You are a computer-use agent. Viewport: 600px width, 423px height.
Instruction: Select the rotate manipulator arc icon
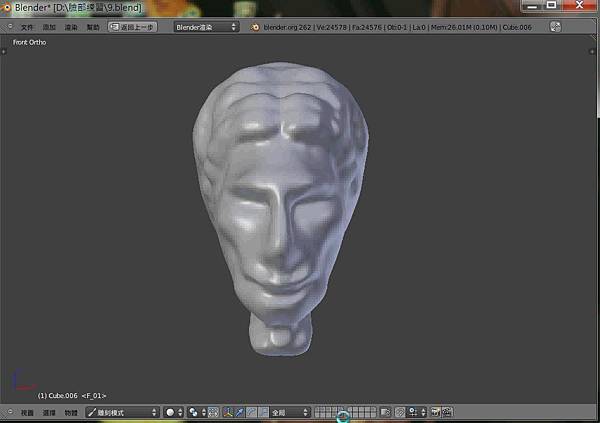(x=251, y=412)
